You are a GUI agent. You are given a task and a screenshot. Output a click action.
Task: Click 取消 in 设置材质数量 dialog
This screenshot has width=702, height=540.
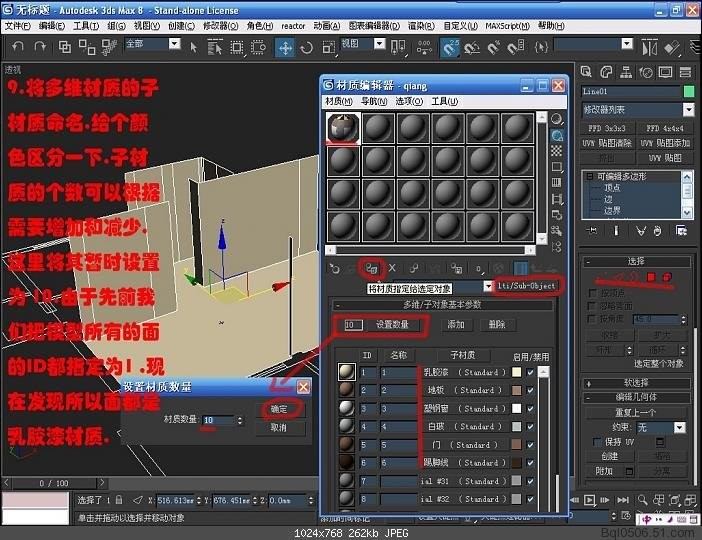[x=279, y=428]
